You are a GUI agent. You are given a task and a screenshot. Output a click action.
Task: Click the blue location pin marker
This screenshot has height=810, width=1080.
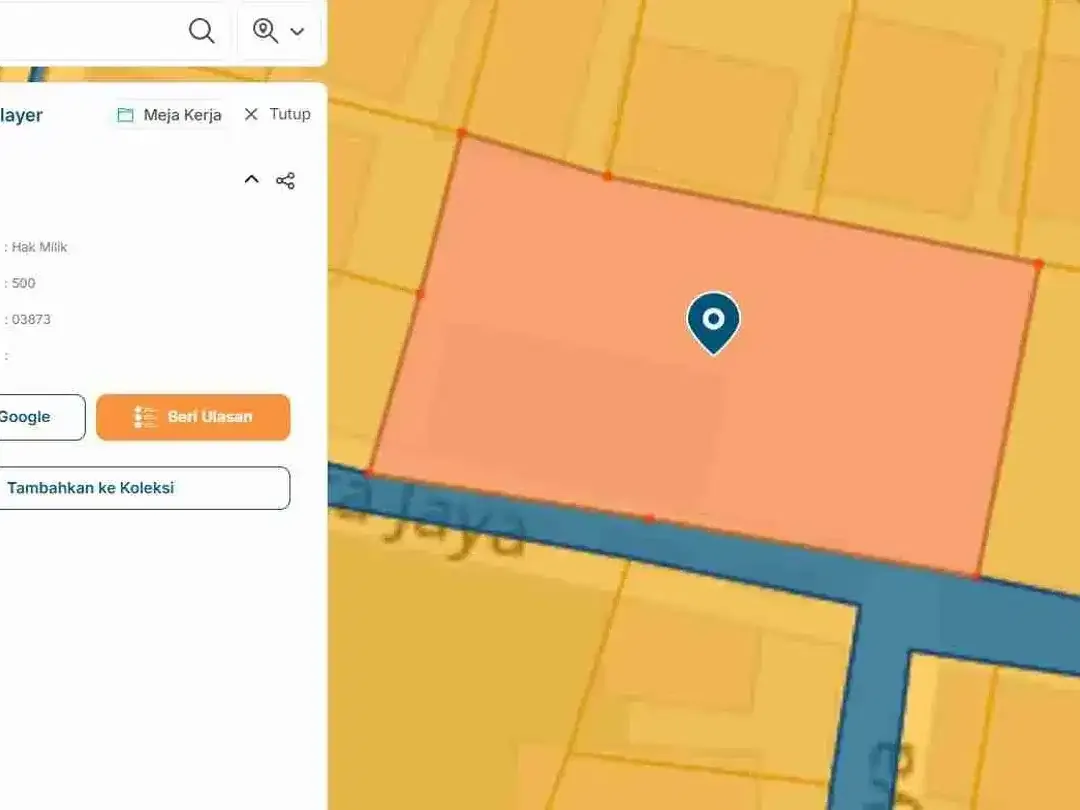714,323
